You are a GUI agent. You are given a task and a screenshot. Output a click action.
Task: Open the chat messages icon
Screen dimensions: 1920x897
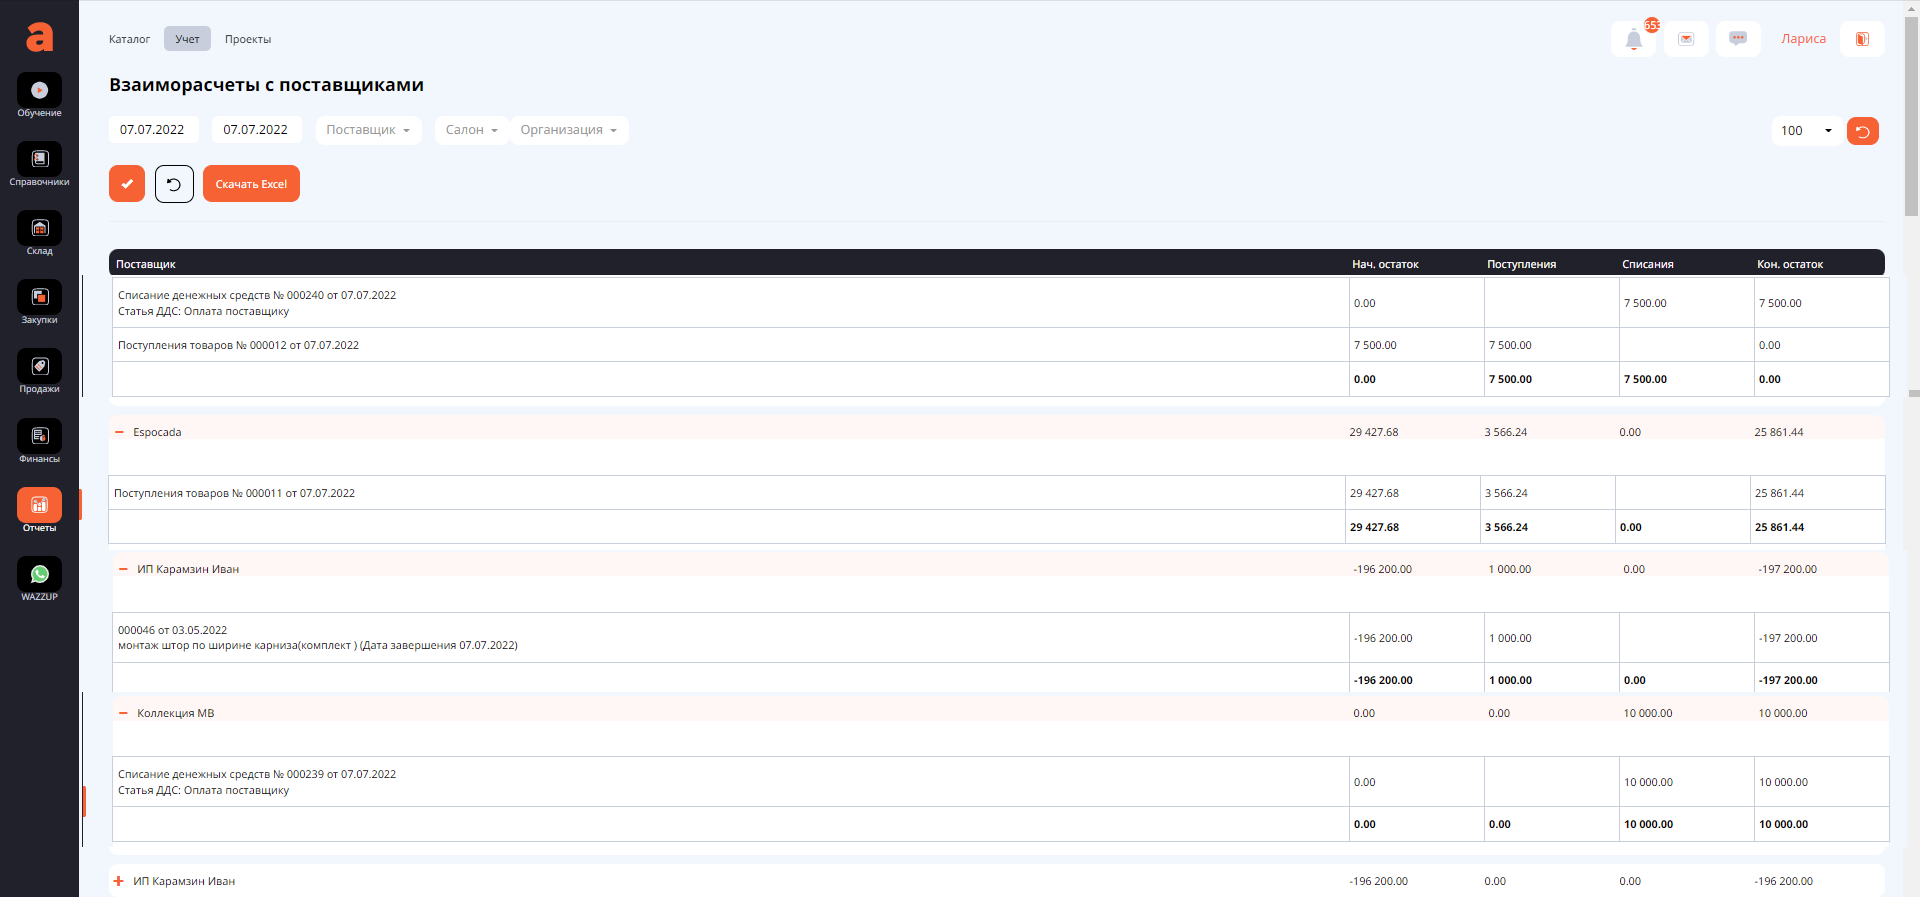[x=1738, y=39]
